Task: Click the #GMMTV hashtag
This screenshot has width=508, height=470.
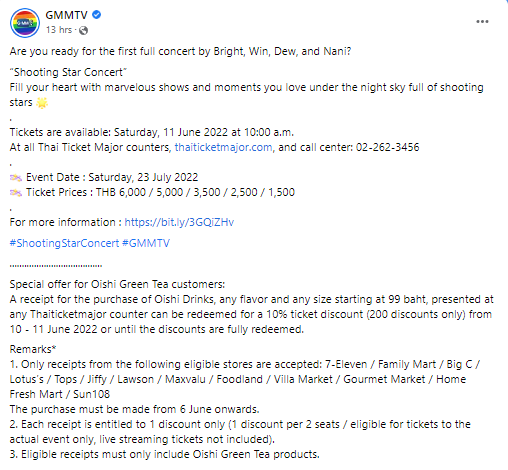Action: pyautogui.click(x=146, y=243)
